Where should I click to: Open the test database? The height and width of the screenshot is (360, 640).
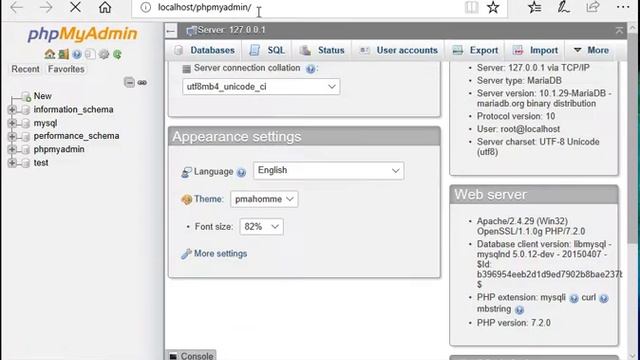click(x=41, y=163)
